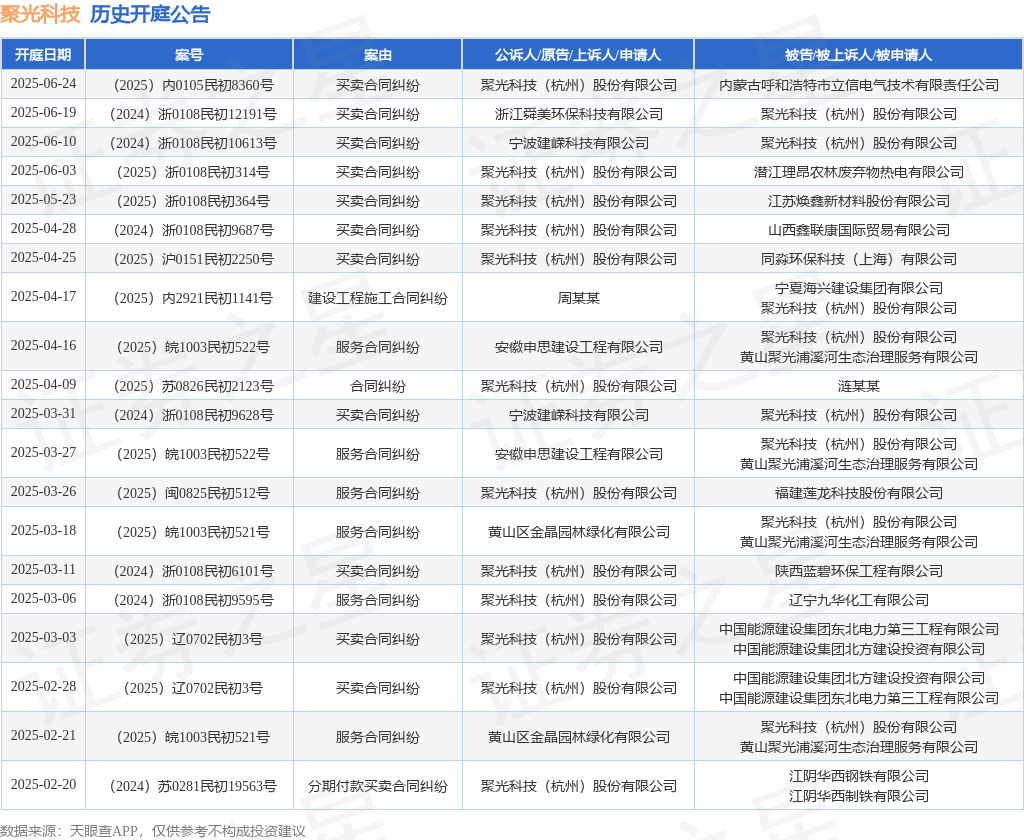Image resolution: width=1024 pixels, height=840 pixels.
Task: Click the 2025-04-09 date cell
Action: [43, 384]
